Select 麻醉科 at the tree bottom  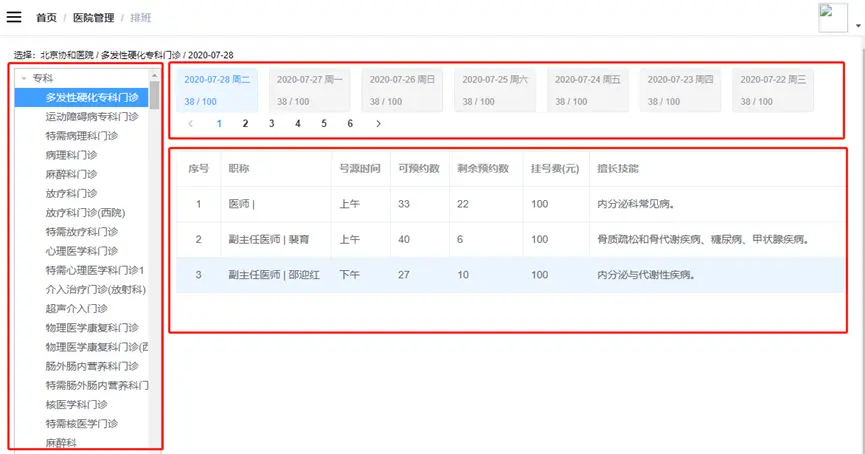coord(61,442)
